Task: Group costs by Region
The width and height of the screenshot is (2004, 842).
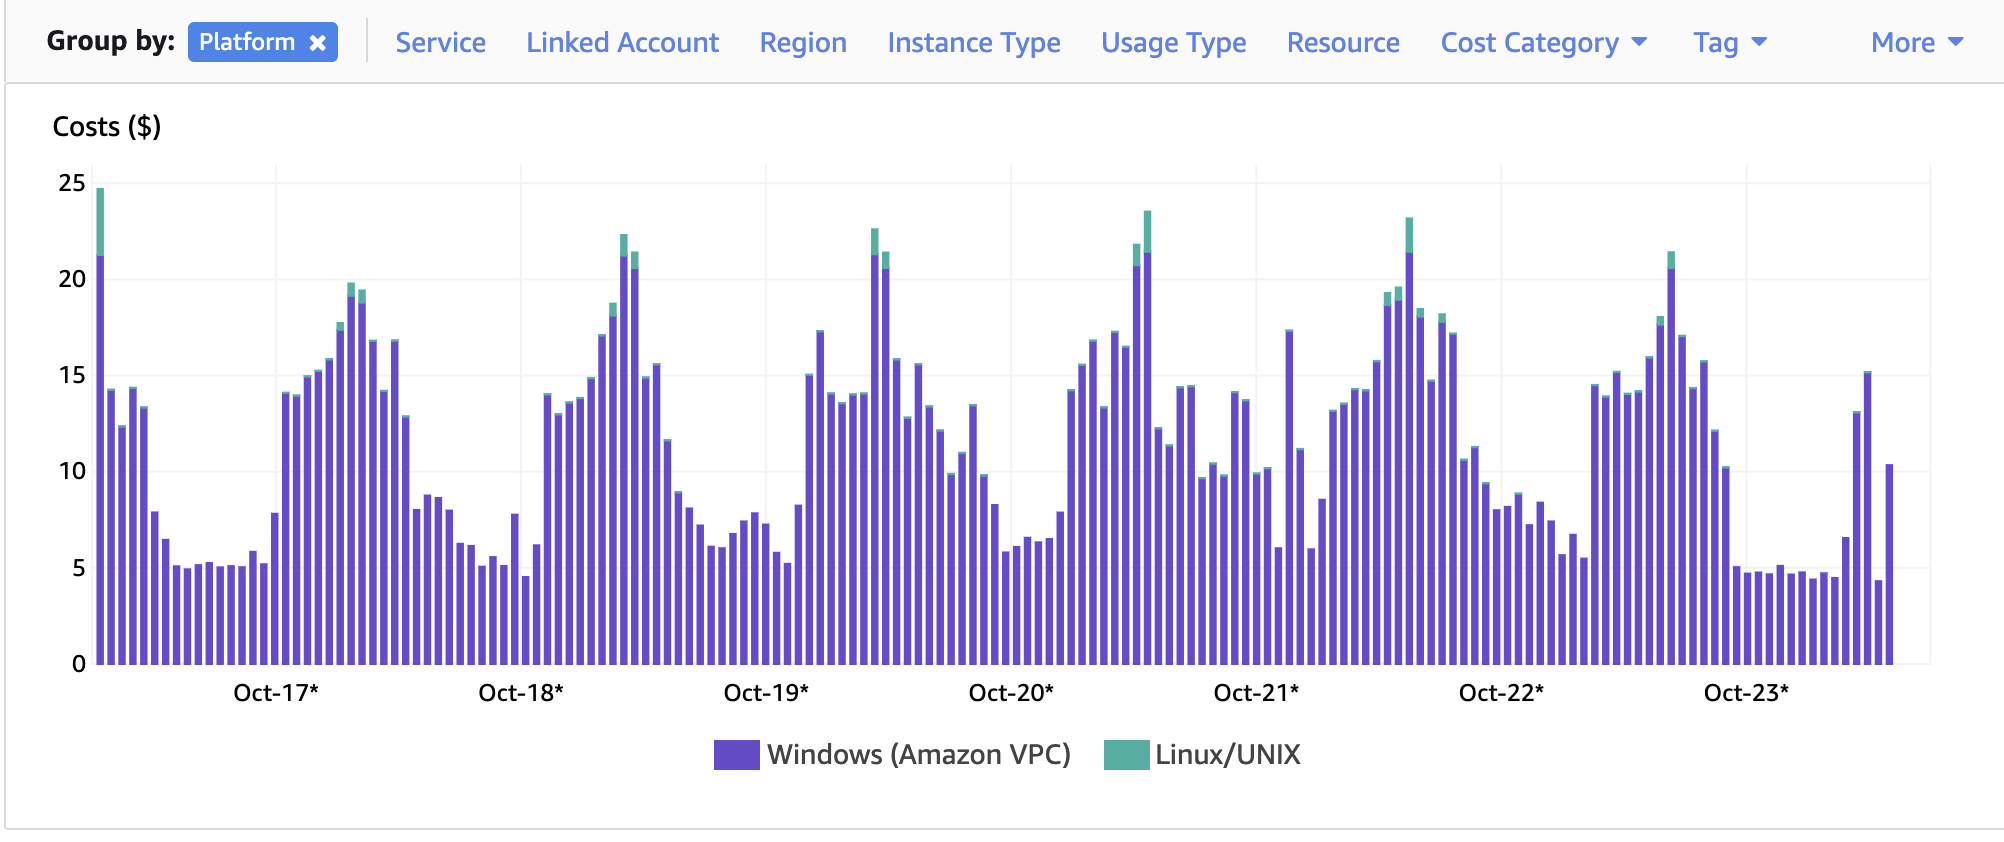Action: [803, 43]
